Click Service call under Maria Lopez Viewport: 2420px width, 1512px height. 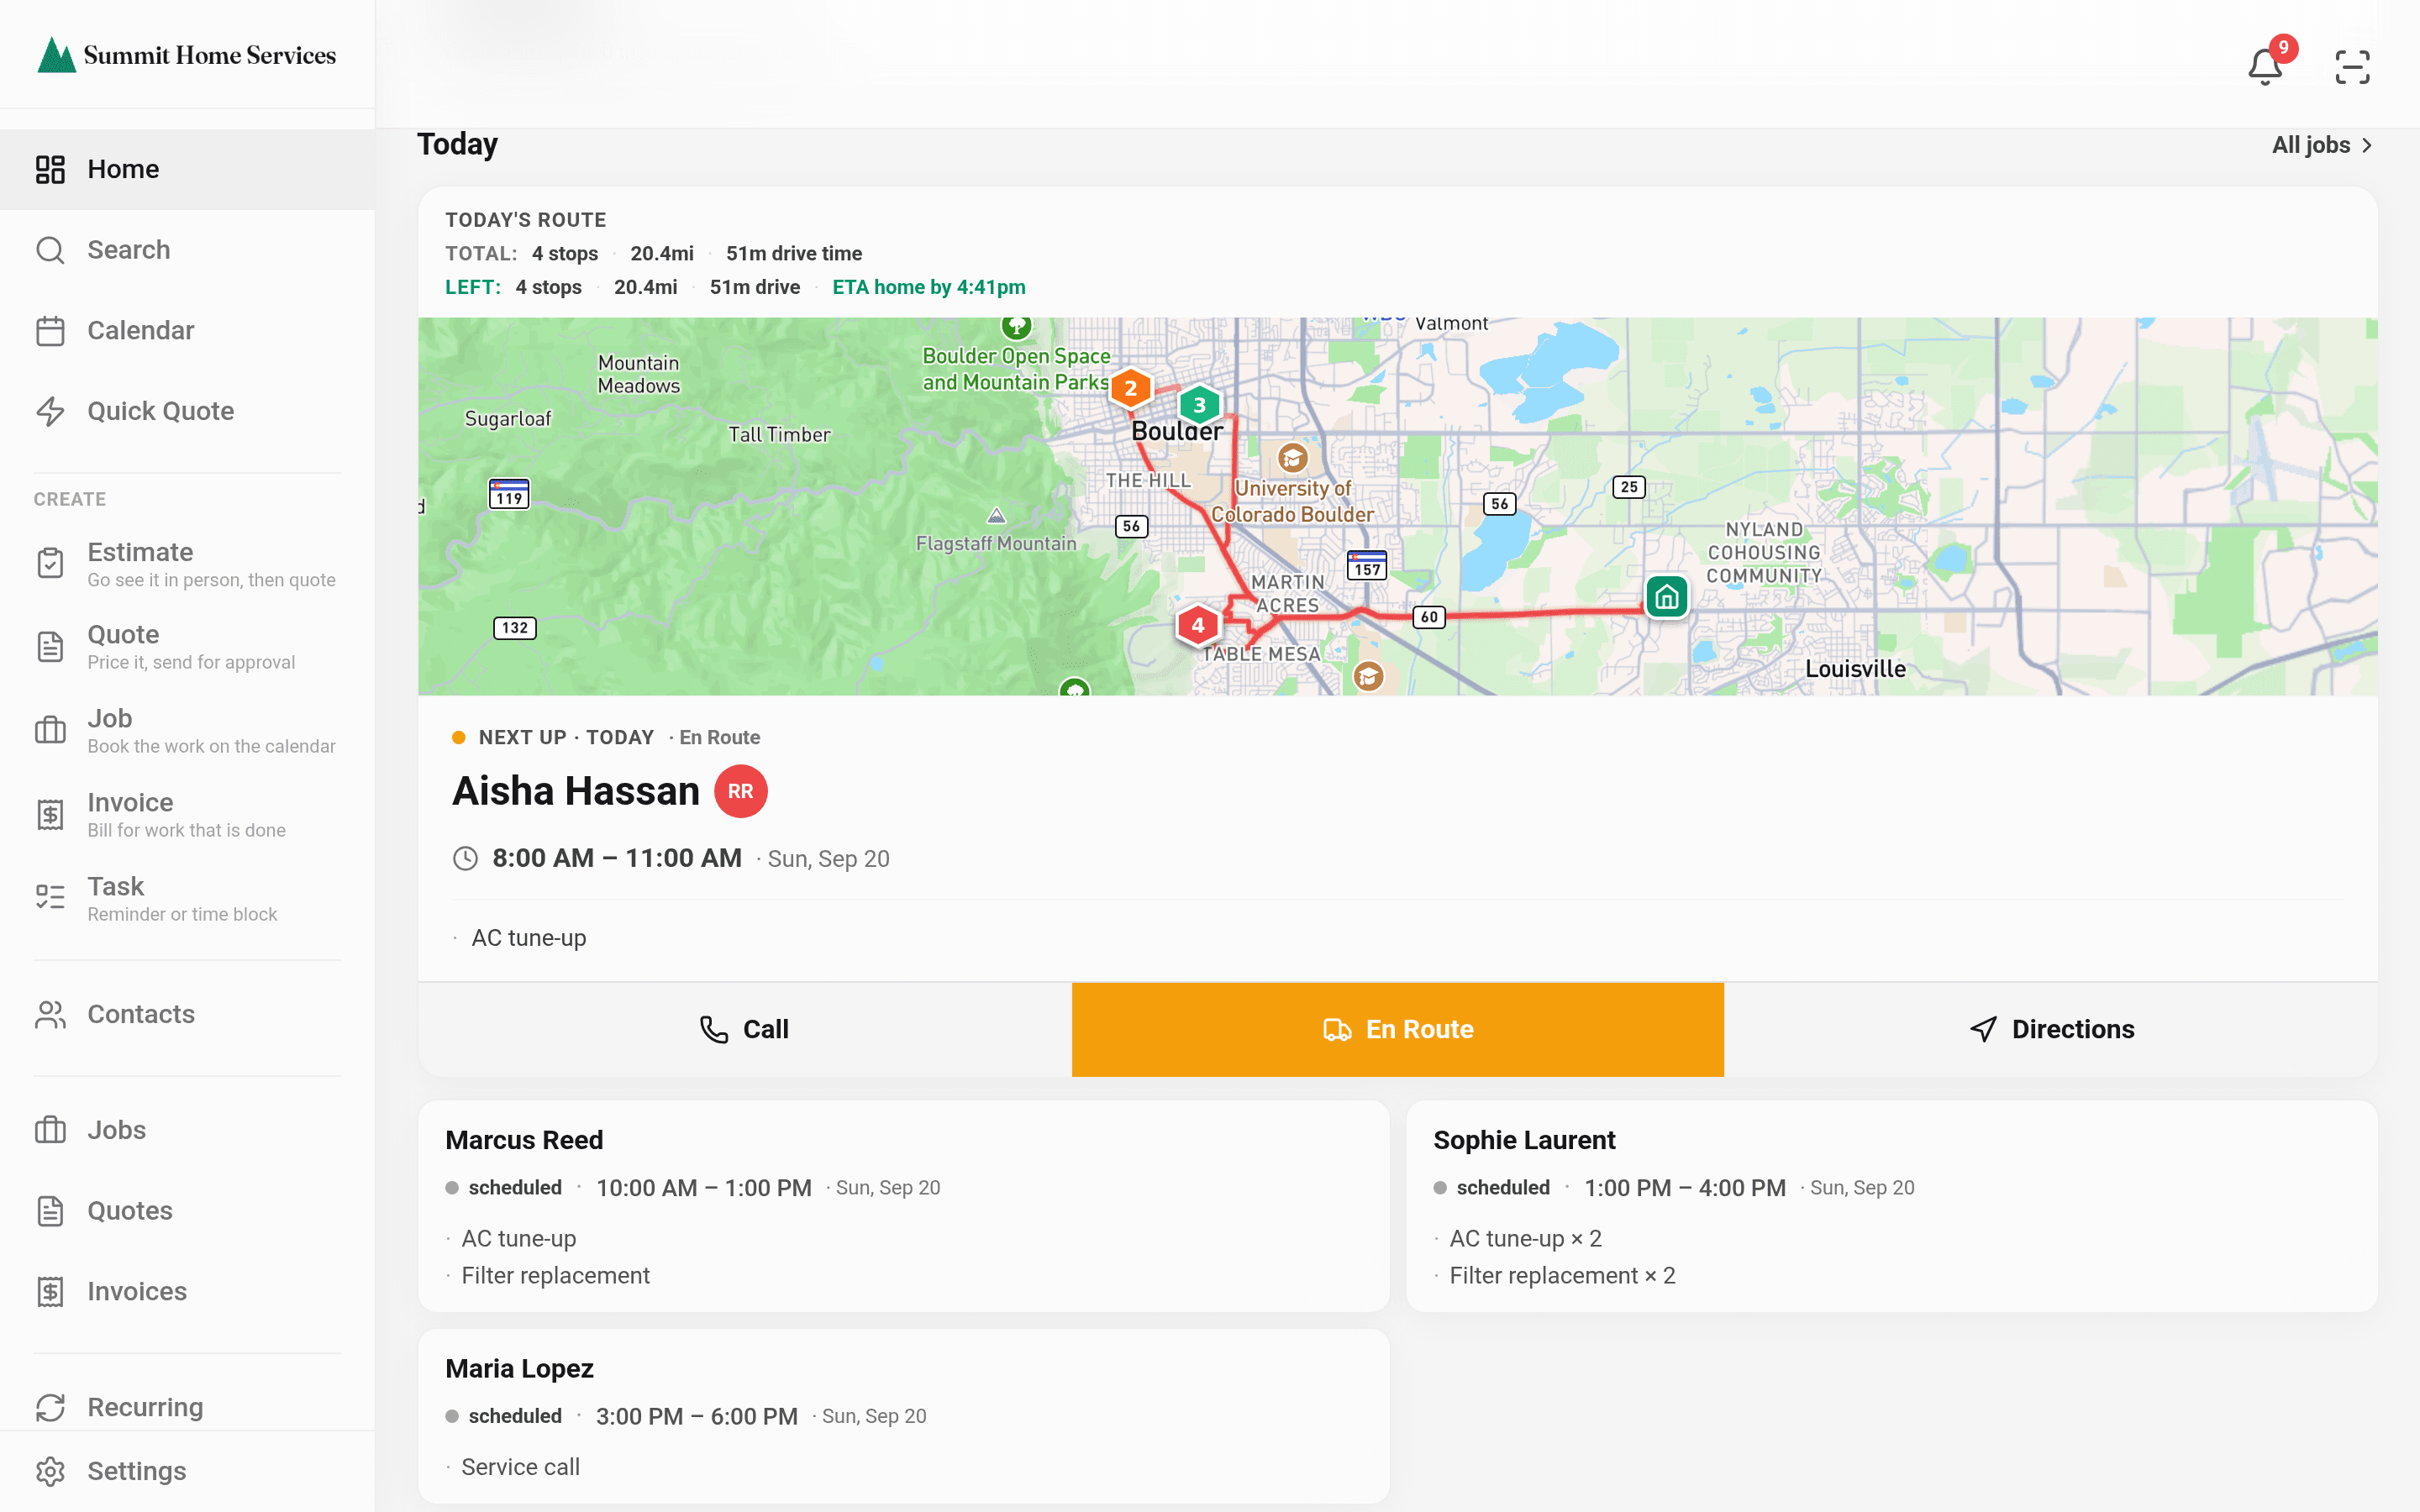(x=520, y=1467)
